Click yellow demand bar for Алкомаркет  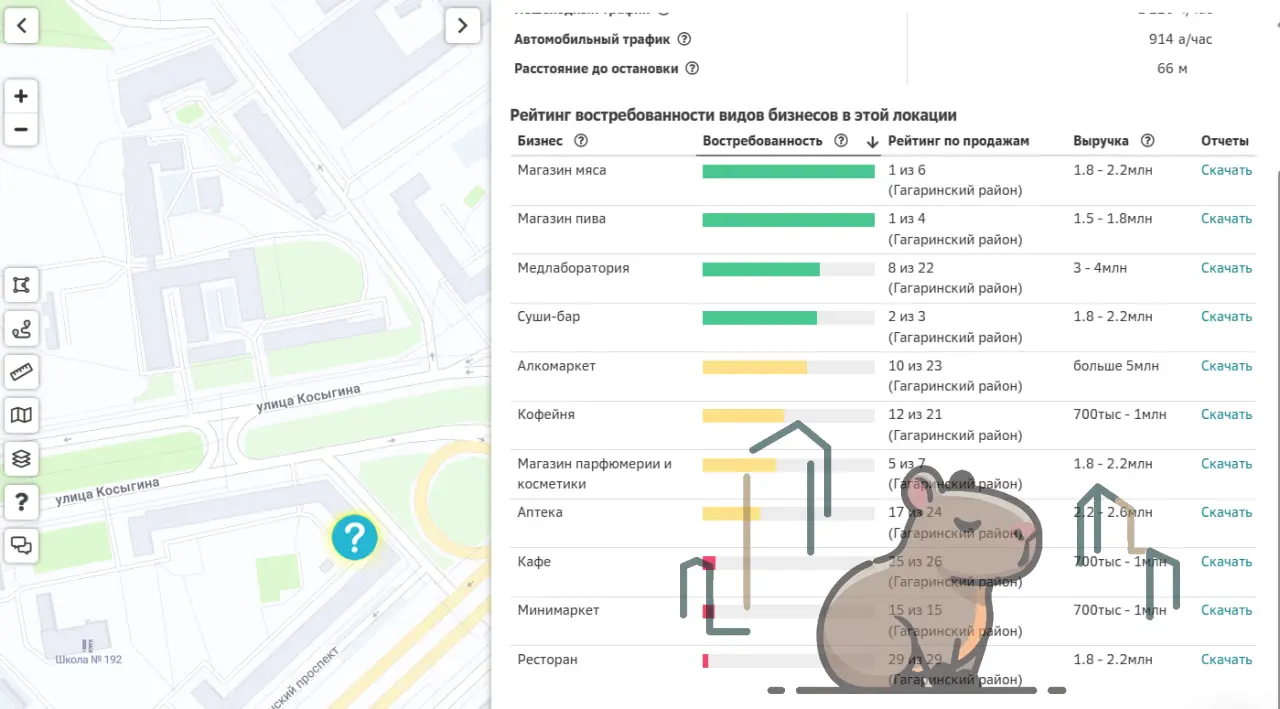point(755,367)
